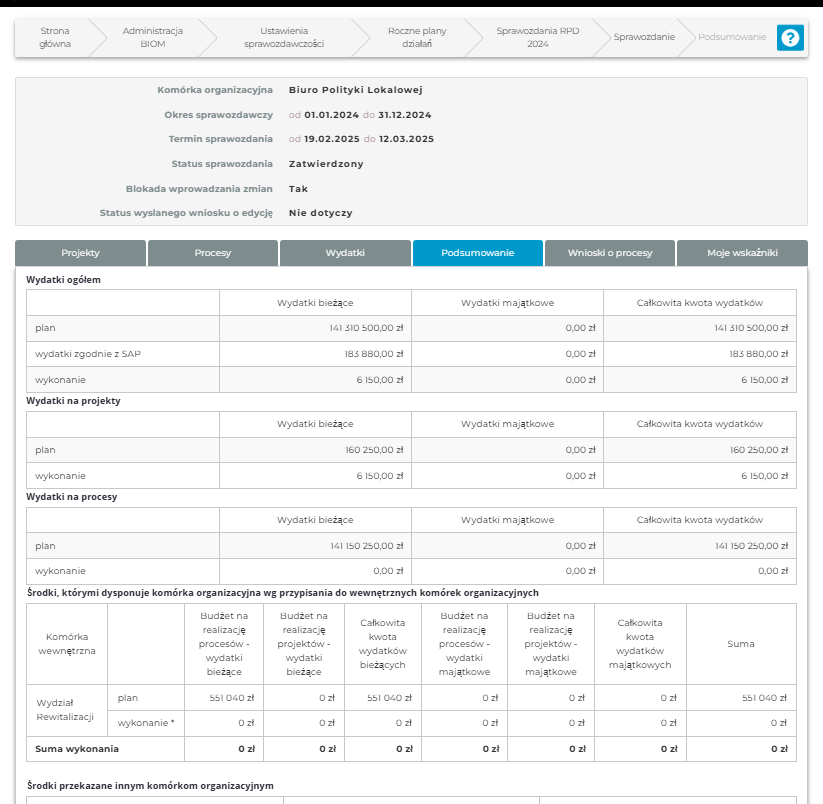Return to Sprawozdania RPD 2024 breadcrumb
The height and width of the screenshot is (804, 823).
coord(537,37)
